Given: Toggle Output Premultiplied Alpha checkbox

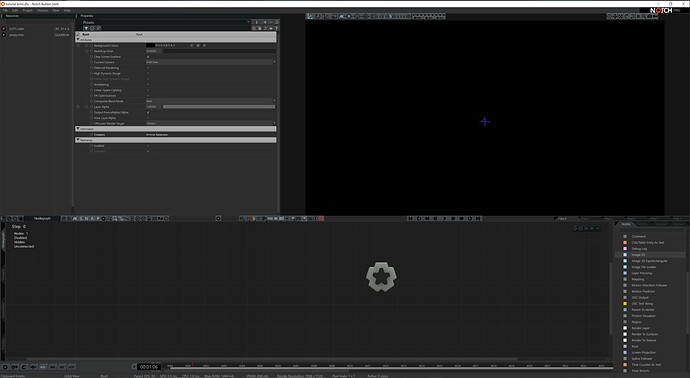Looking at the screenshot, I should tap(148, 112).
